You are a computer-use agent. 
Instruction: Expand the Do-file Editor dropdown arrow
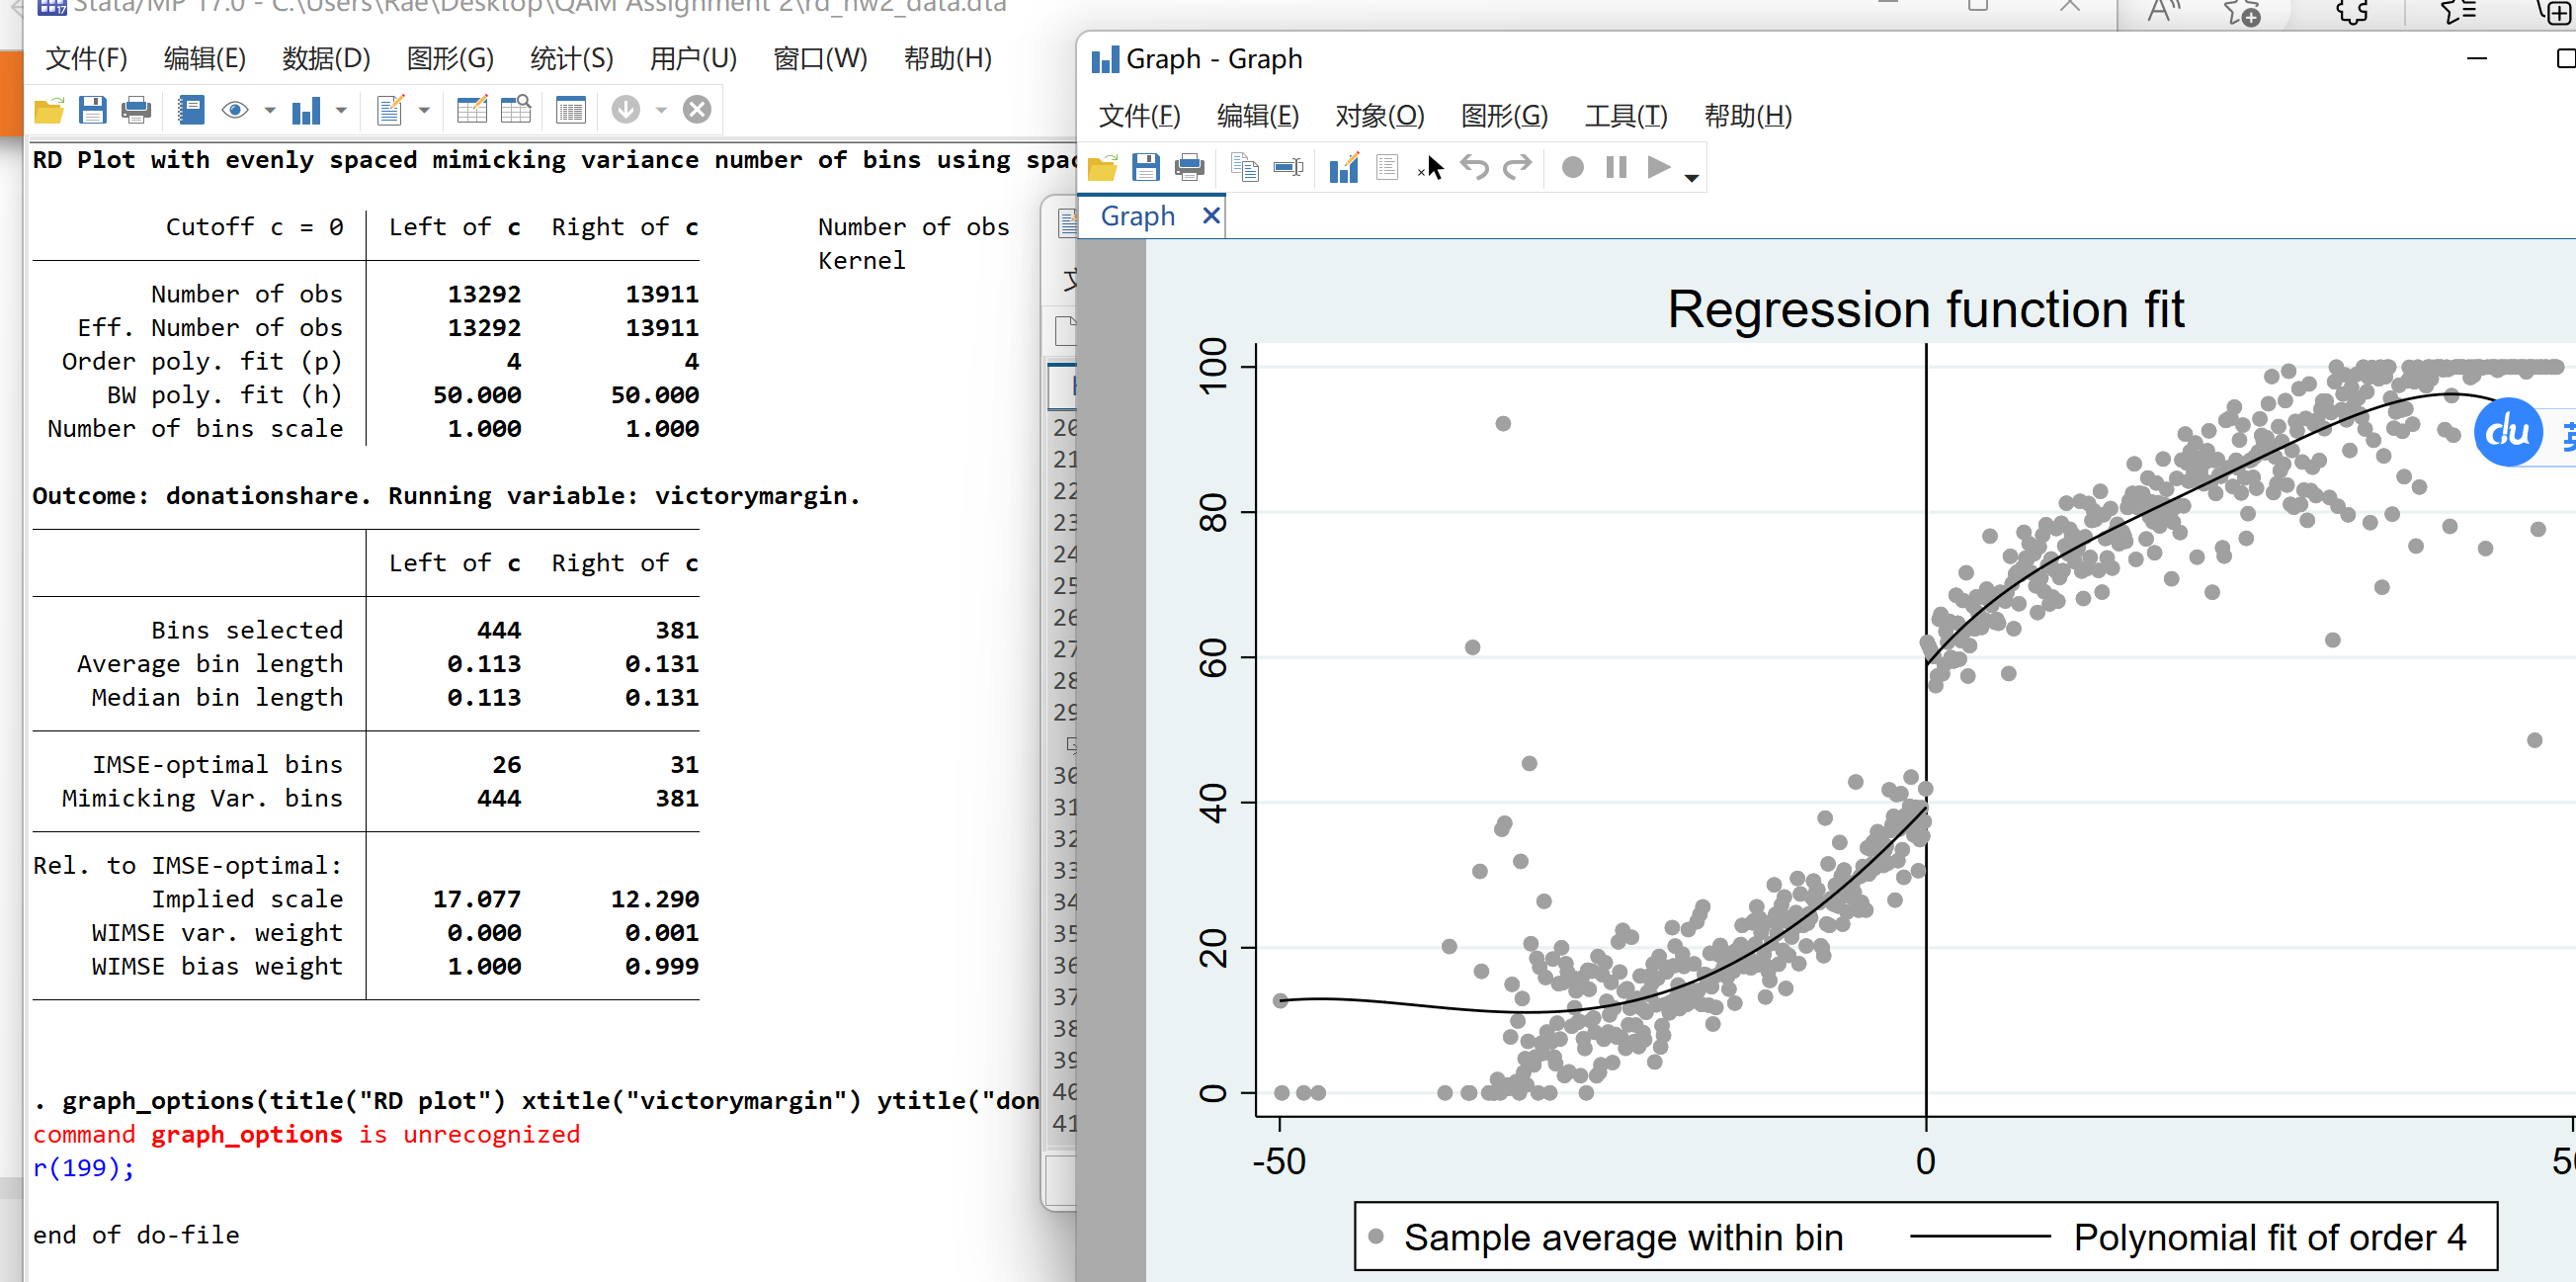click(x=424, y=111)
